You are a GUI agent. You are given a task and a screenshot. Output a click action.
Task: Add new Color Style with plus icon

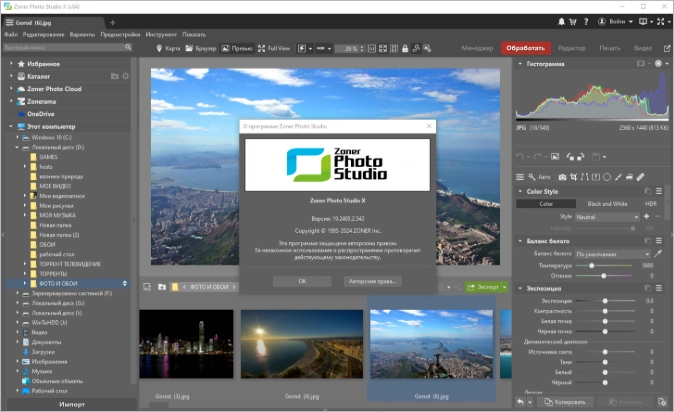tap(646, 216)
